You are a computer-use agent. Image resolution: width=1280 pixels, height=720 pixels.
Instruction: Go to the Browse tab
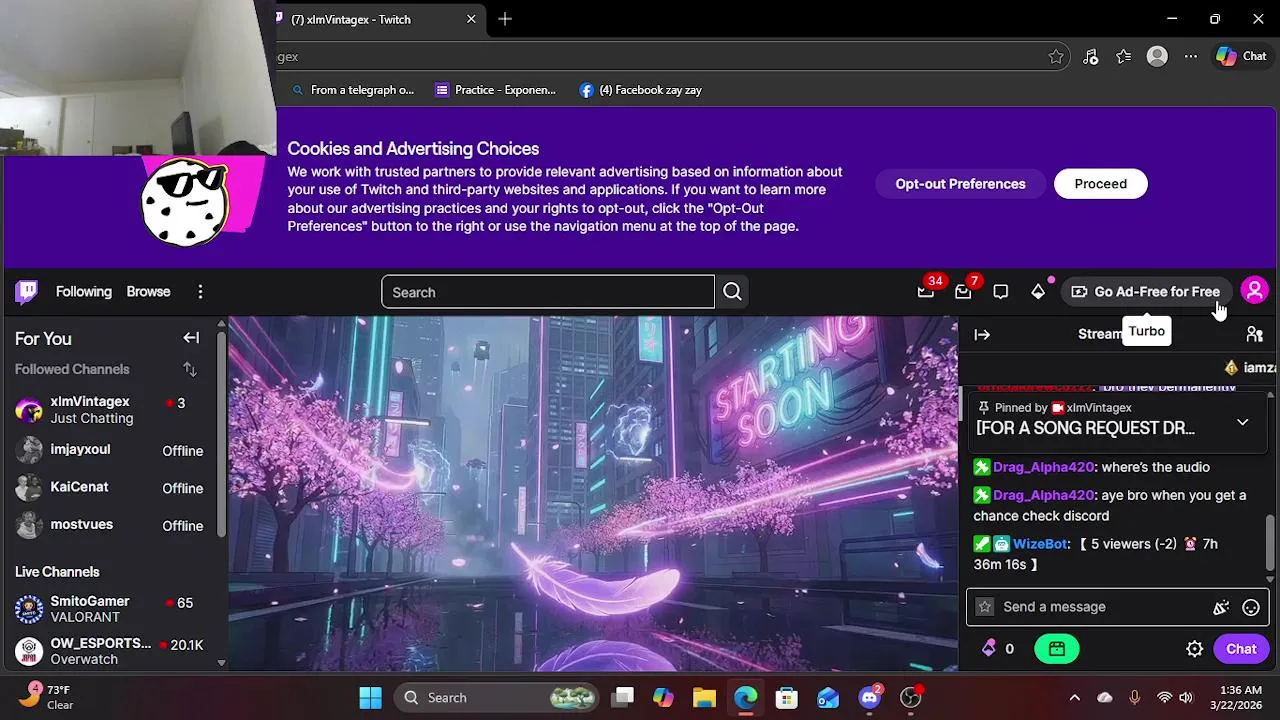(148, 292)
